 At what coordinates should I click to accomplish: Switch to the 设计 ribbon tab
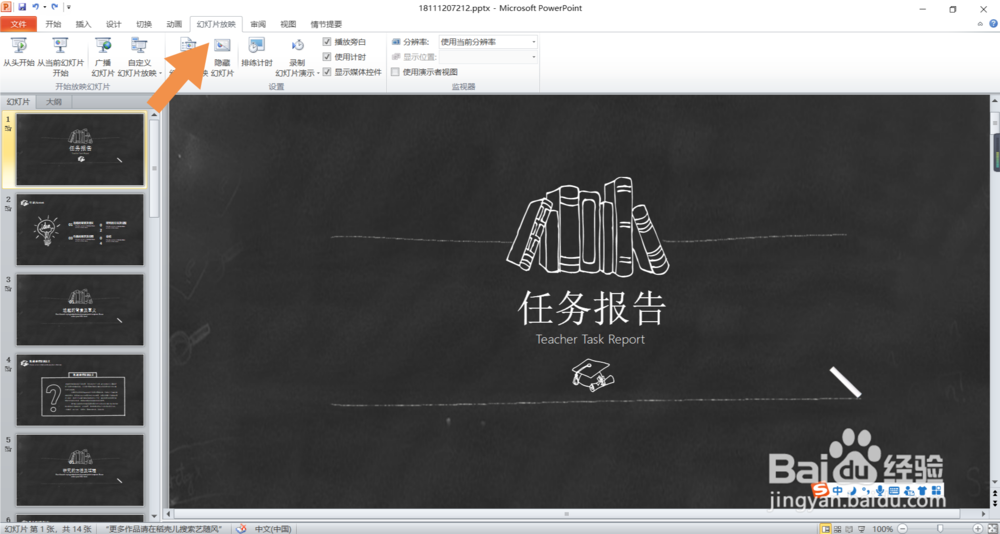pos(114,24)
